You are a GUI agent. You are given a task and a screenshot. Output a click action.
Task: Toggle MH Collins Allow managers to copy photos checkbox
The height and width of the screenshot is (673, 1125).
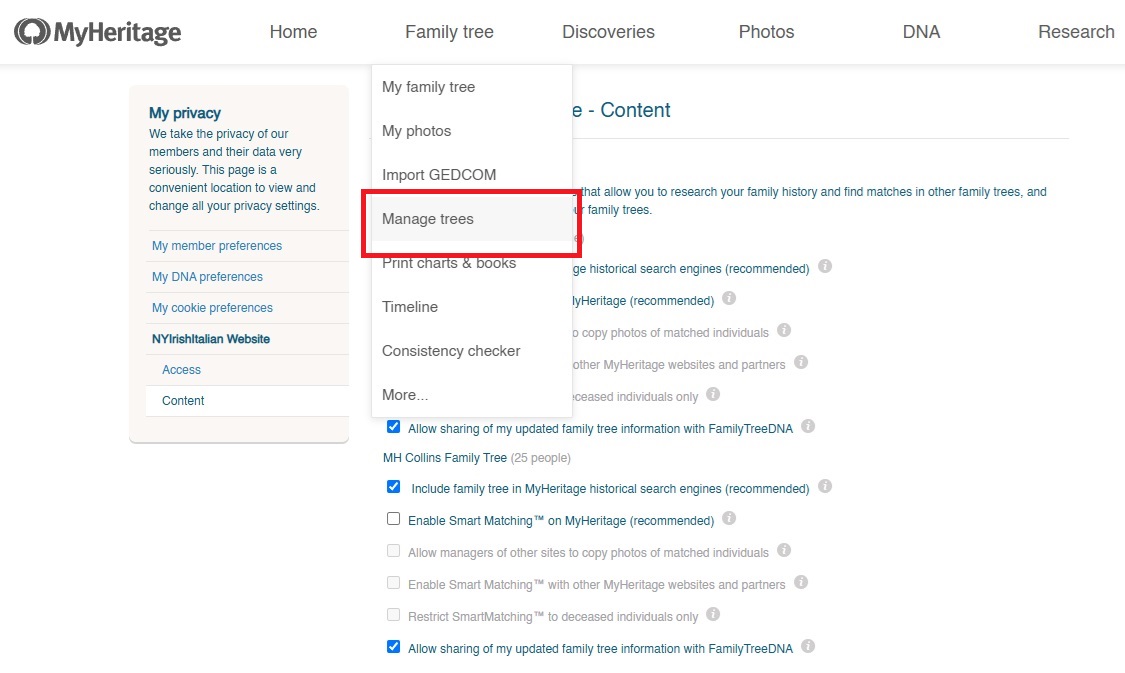click(393, 551)
